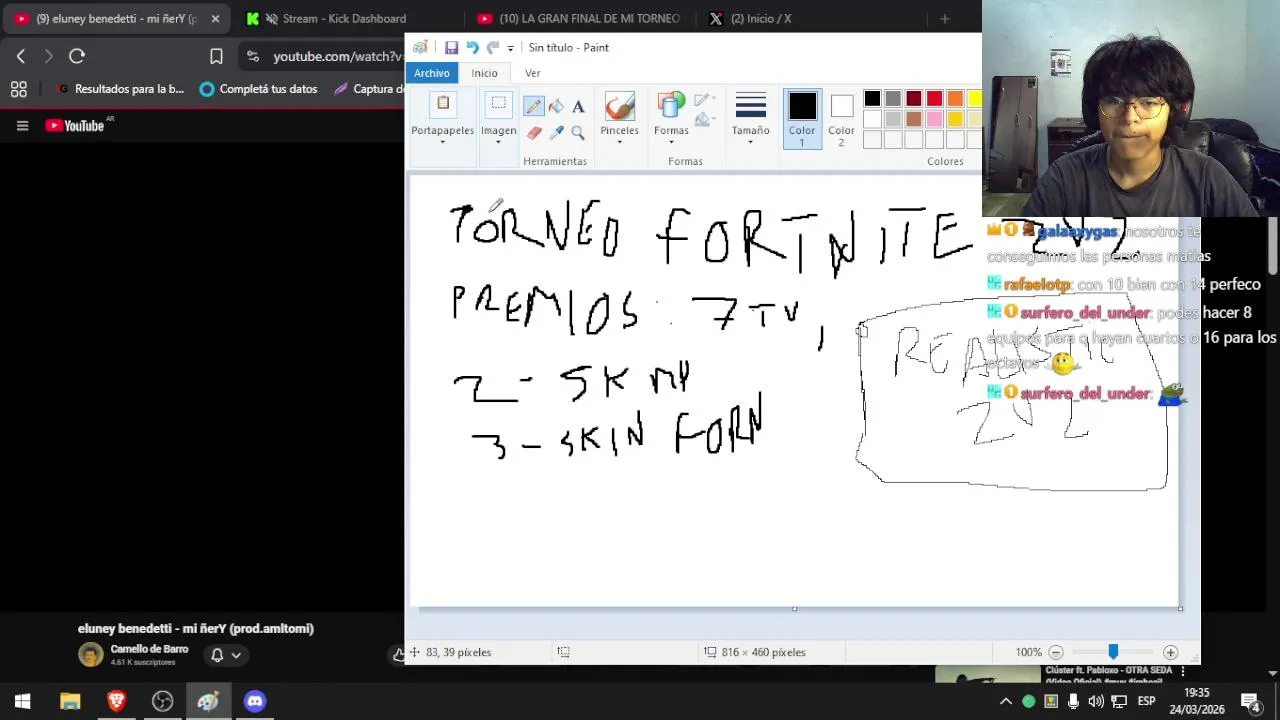Click Camello de Barro channel avatar
The image size is (1280, 720).
pos(91,655)
